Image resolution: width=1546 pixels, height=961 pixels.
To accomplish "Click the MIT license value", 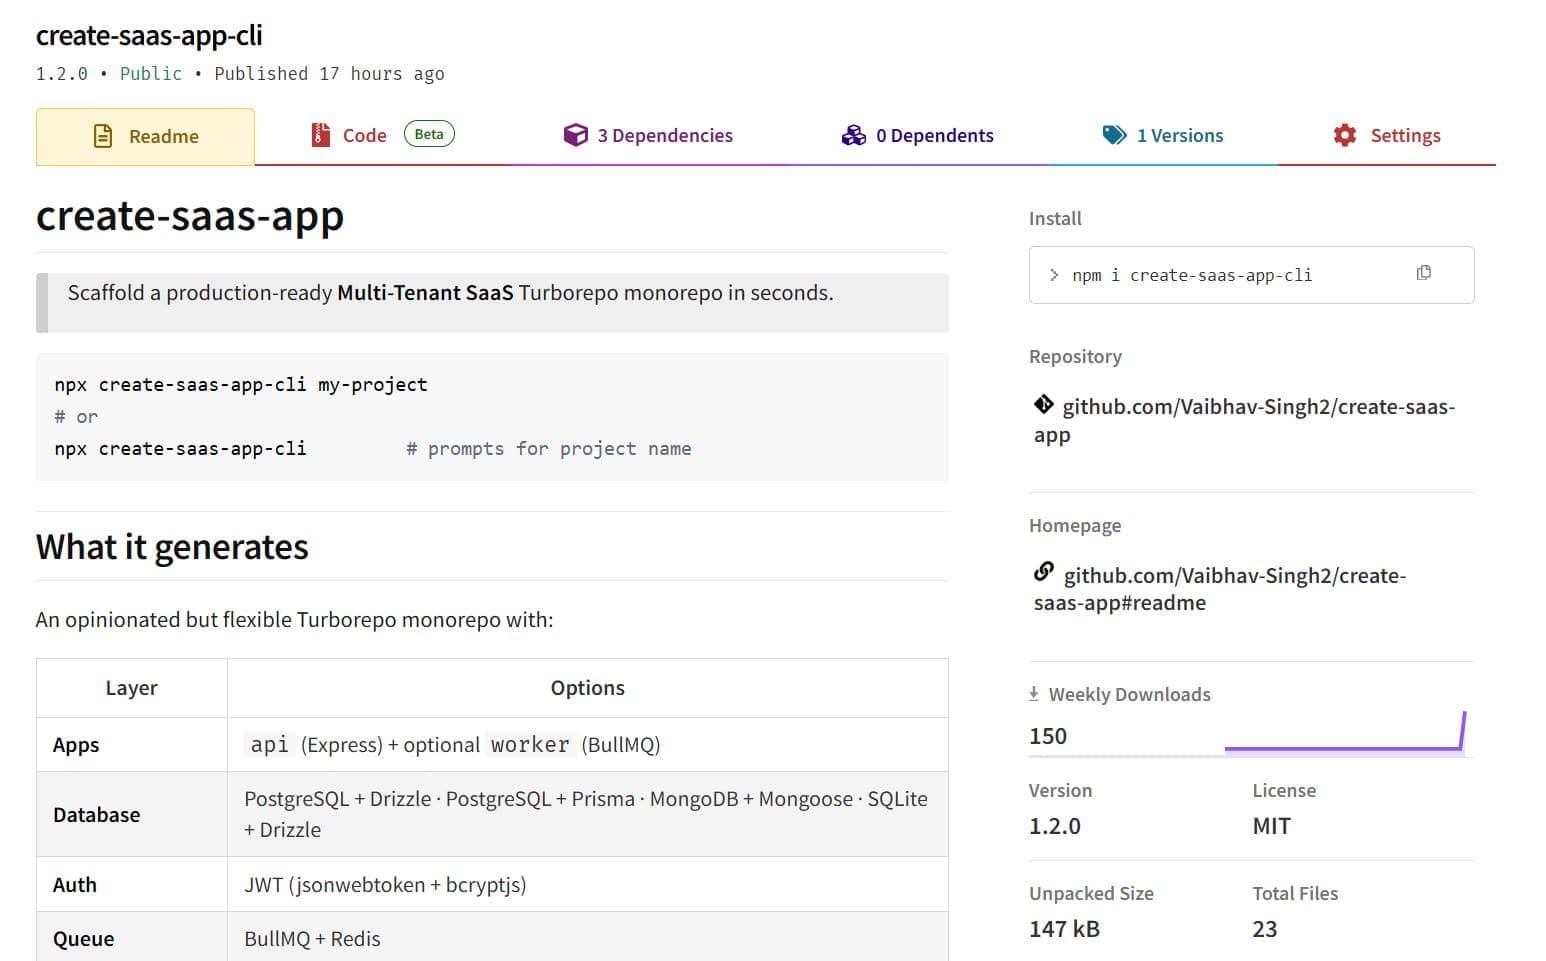I will coord(1271,826).
